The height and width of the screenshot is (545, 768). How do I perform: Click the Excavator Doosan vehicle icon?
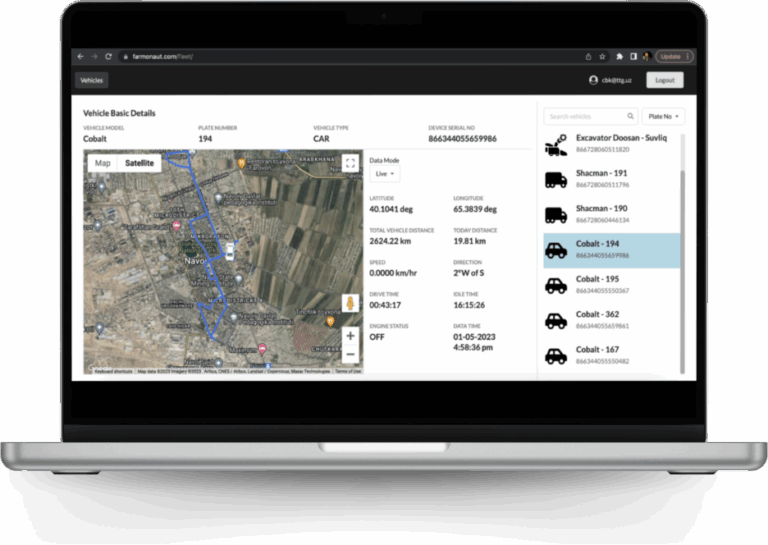(555, 145)
